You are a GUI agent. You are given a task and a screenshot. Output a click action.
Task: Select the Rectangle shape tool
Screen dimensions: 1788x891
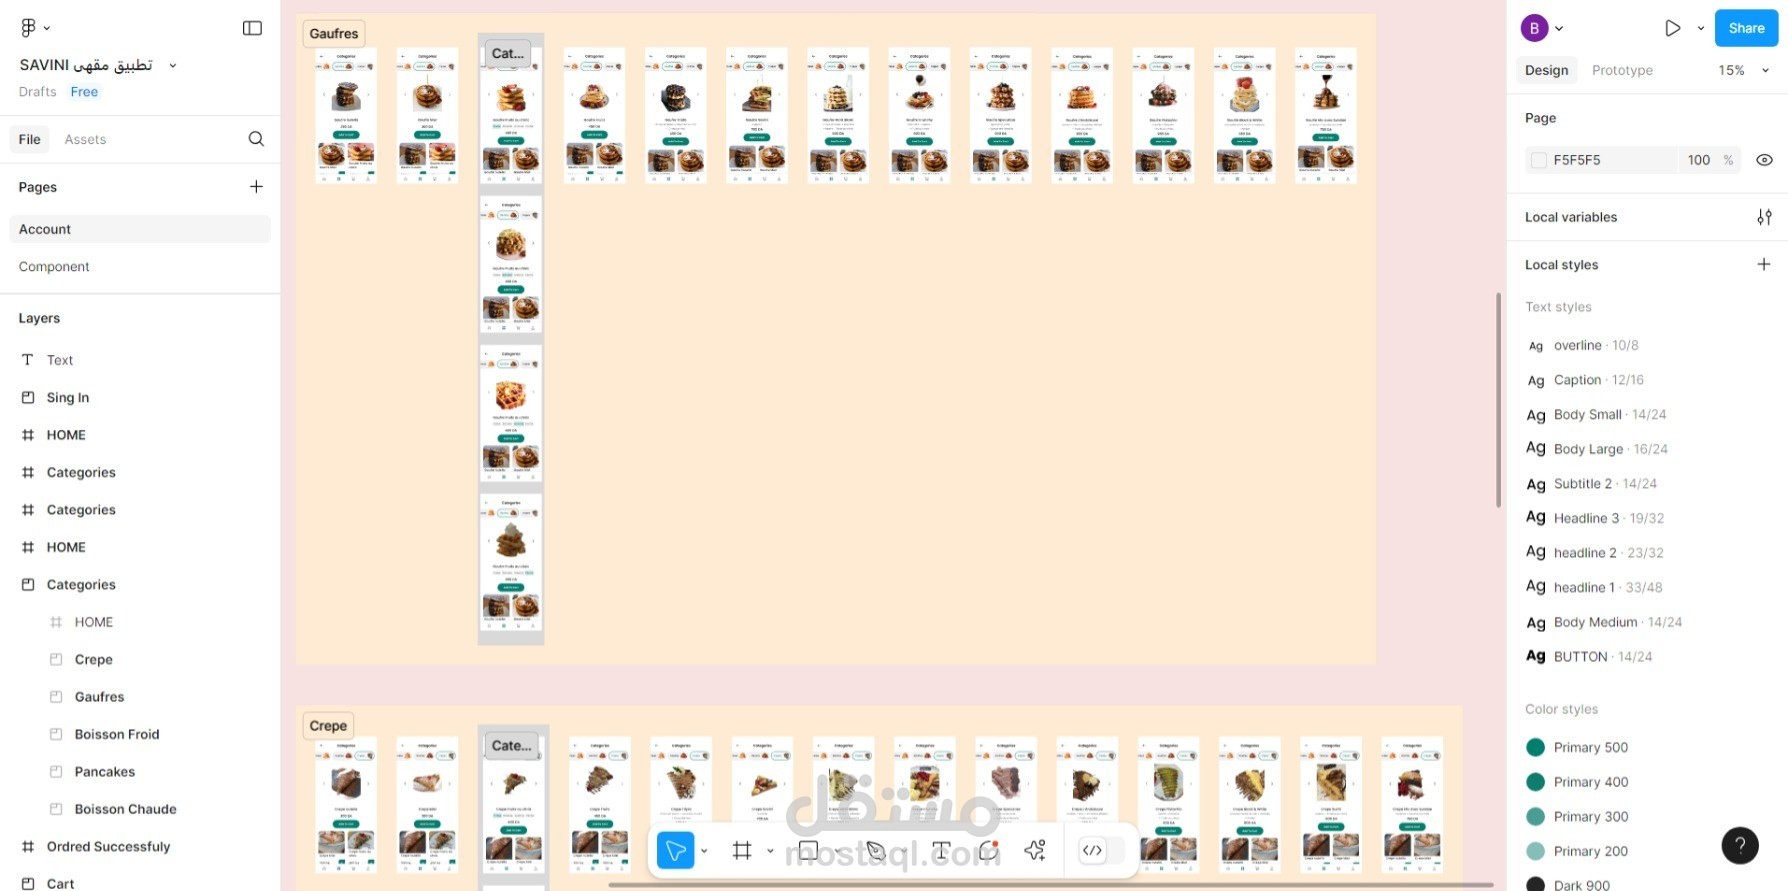click(x=808, y=851)
